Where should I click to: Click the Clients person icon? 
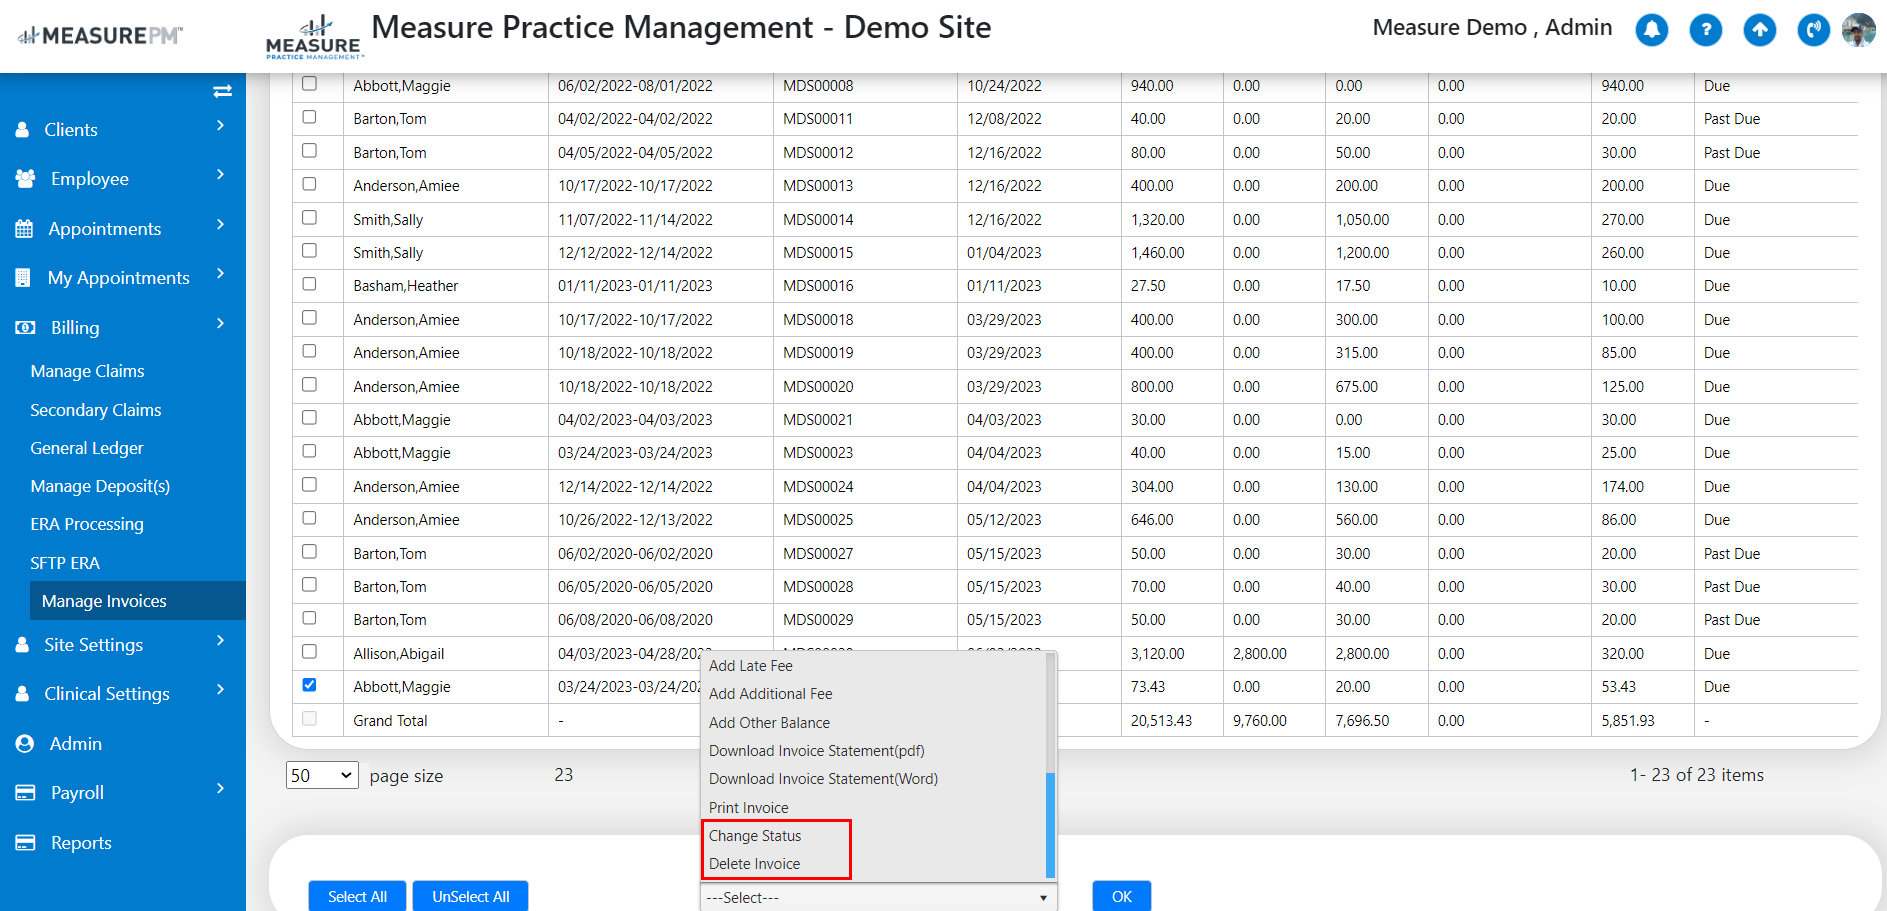(22, 130)
